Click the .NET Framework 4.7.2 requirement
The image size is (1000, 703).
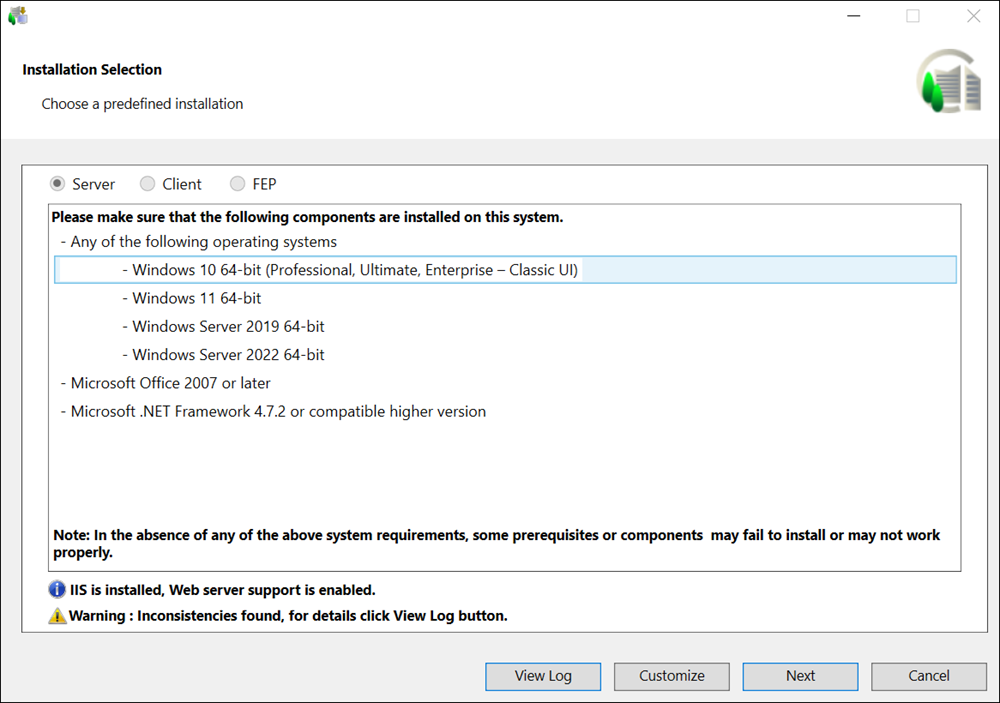(278, 411)
